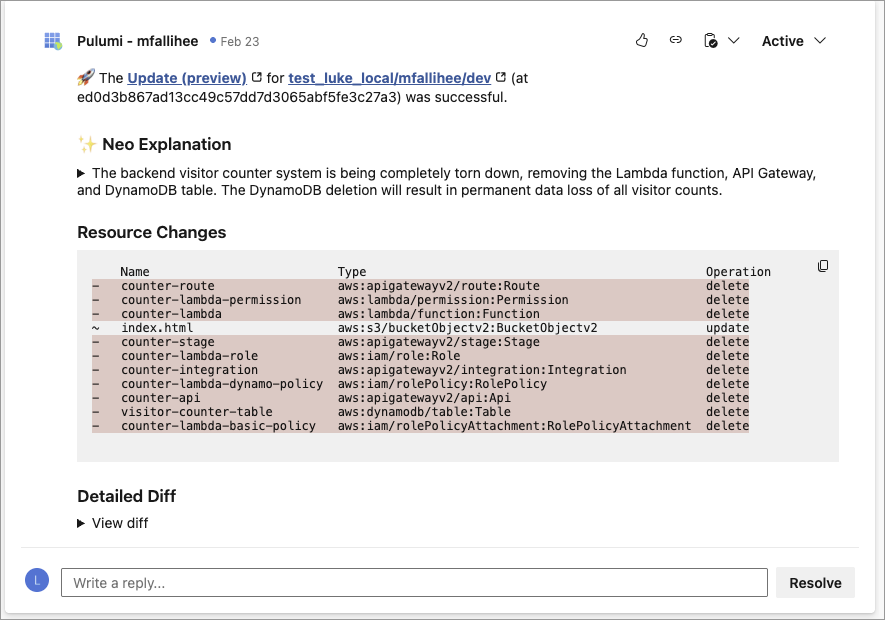Click the copy-link icon in the header
The height and width of the screenshot is (620, 885).
675,40
